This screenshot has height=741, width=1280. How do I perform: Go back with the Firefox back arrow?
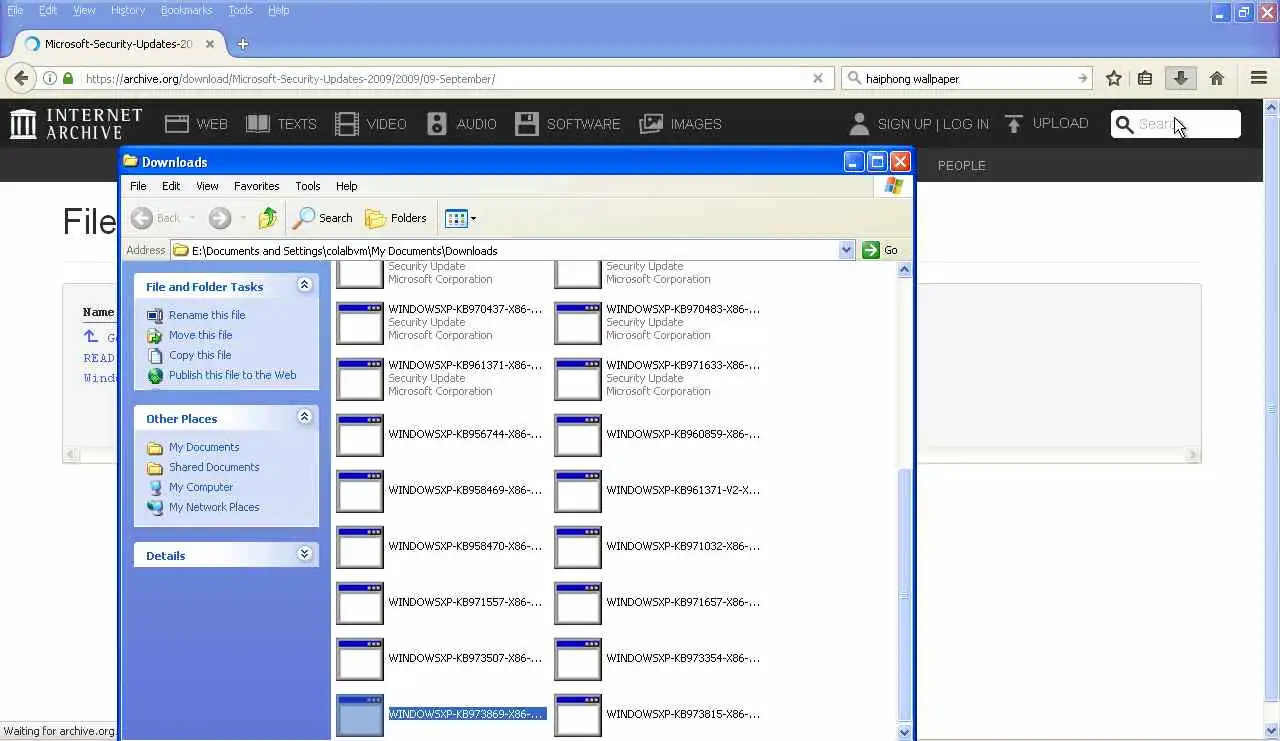[x=22, y=78]
